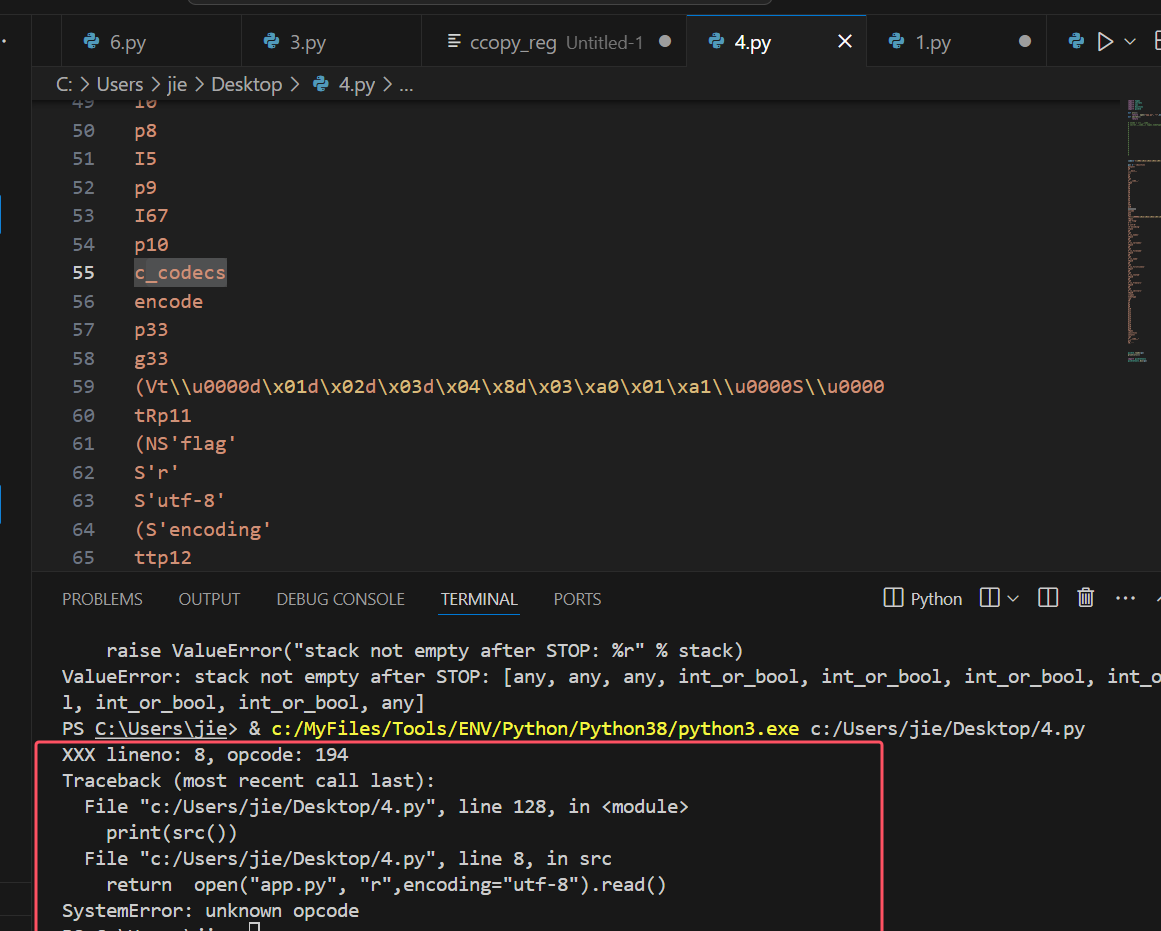
Task: Click 4.py in the breadcrumb path
Action: point(357,84)
